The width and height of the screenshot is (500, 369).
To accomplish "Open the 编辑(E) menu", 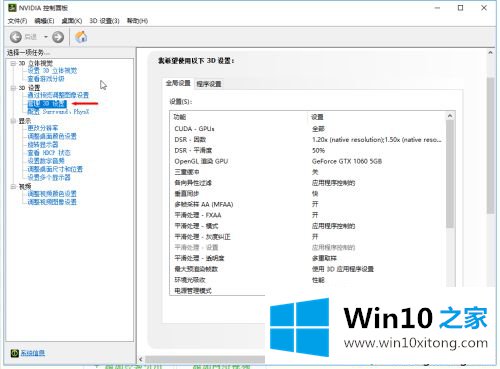I will [44, 21].
